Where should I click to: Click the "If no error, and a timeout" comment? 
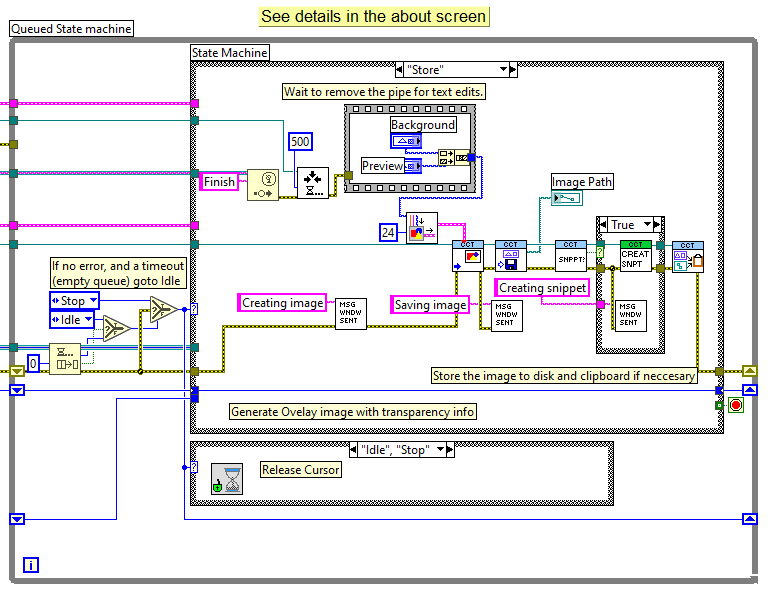(118, 273)
